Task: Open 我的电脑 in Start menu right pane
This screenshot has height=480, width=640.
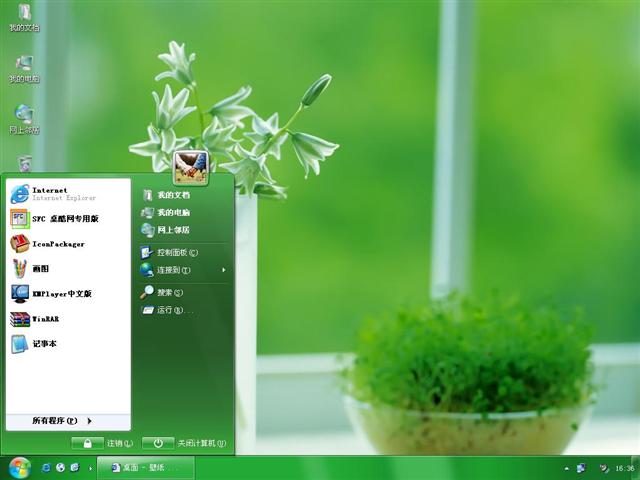Action: click(183, 213)
